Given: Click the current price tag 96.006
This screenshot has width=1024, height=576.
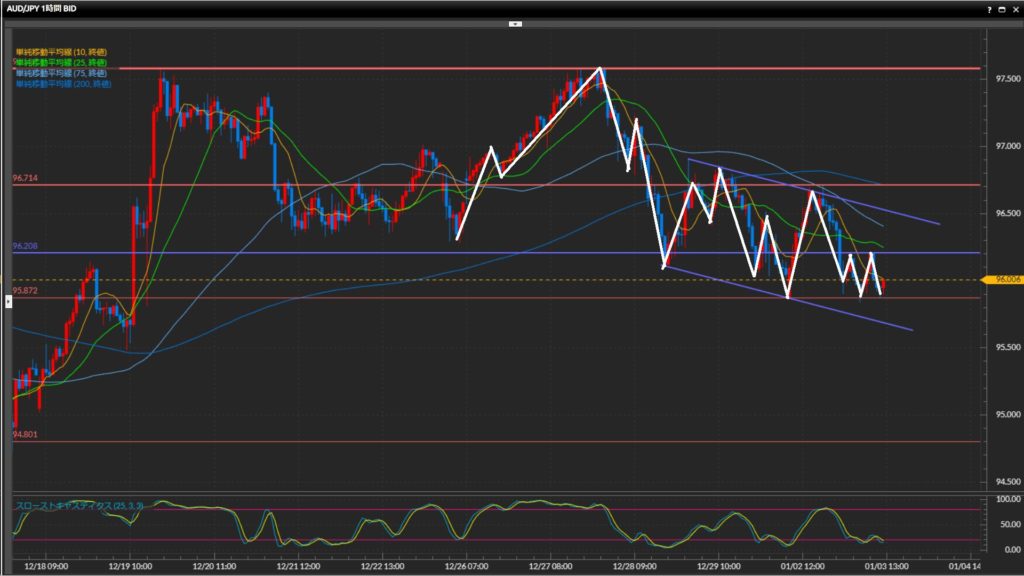Looking at the screenshot, I should 1003,280.
